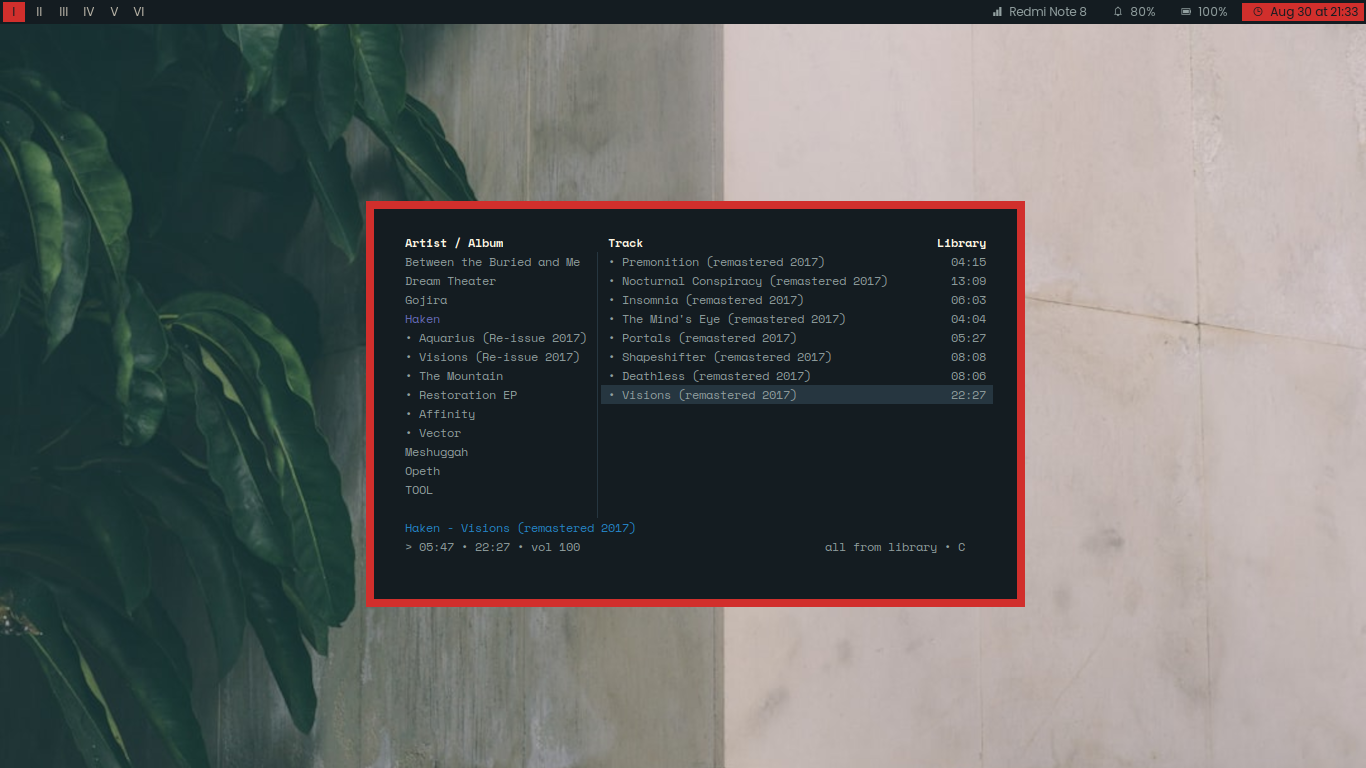Screen dimensions: 1366x768
Task: Switch to workspace VI
Action: tap(139, 12)
